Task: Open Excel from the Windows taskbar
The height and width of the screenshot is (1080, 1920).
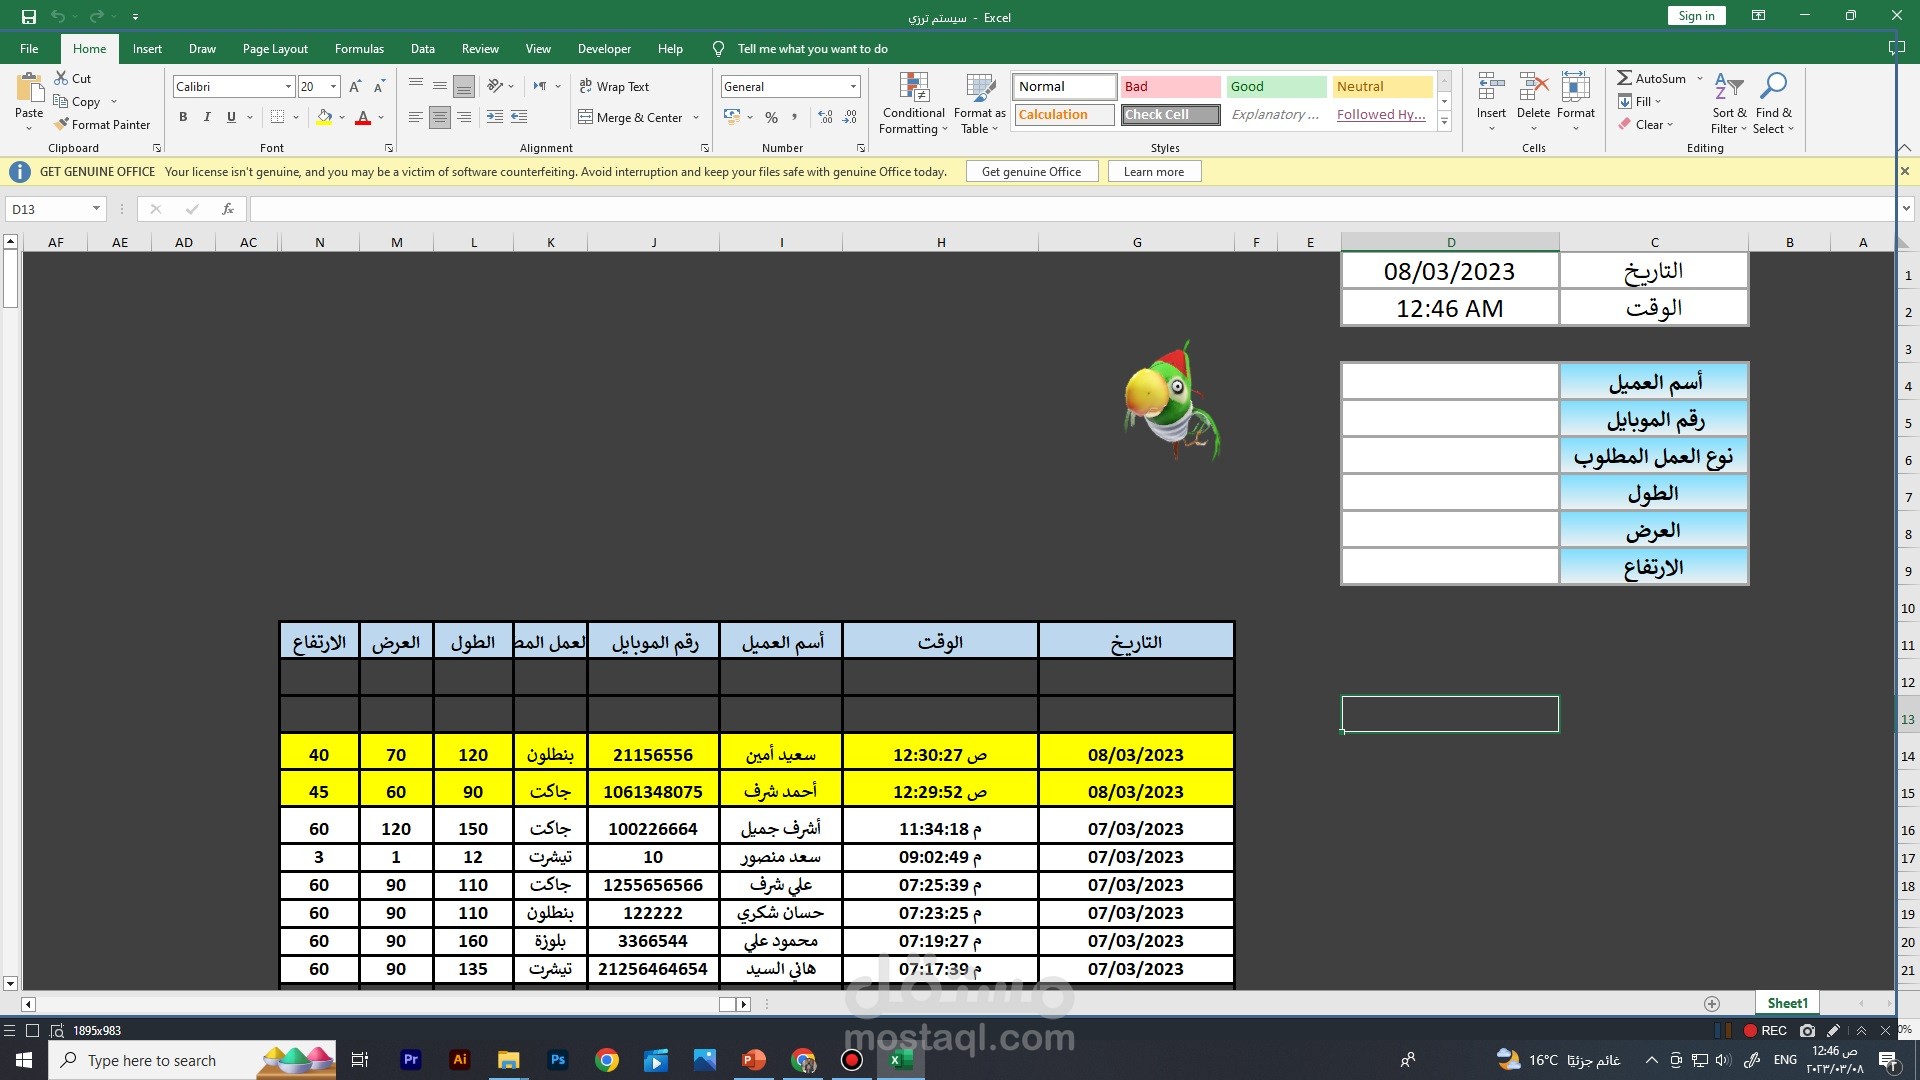Action: (900, 1060)
